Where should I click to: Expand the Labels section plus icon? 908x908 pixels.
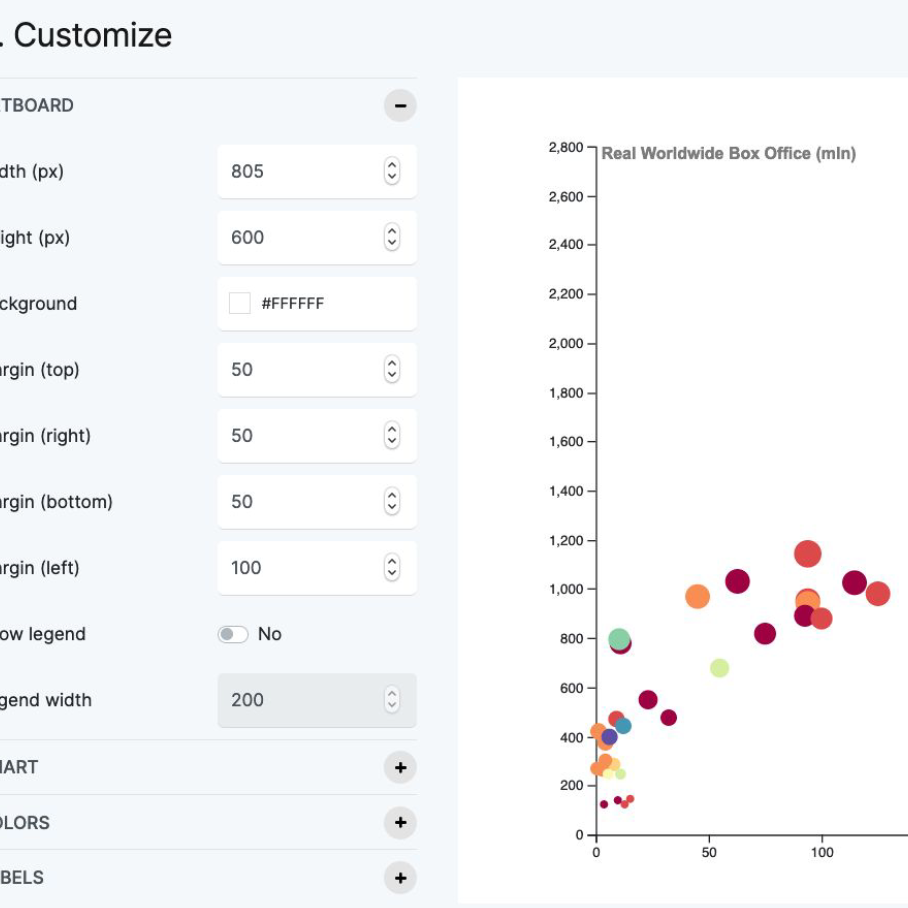pyautogui.click(x=400, y=877)
